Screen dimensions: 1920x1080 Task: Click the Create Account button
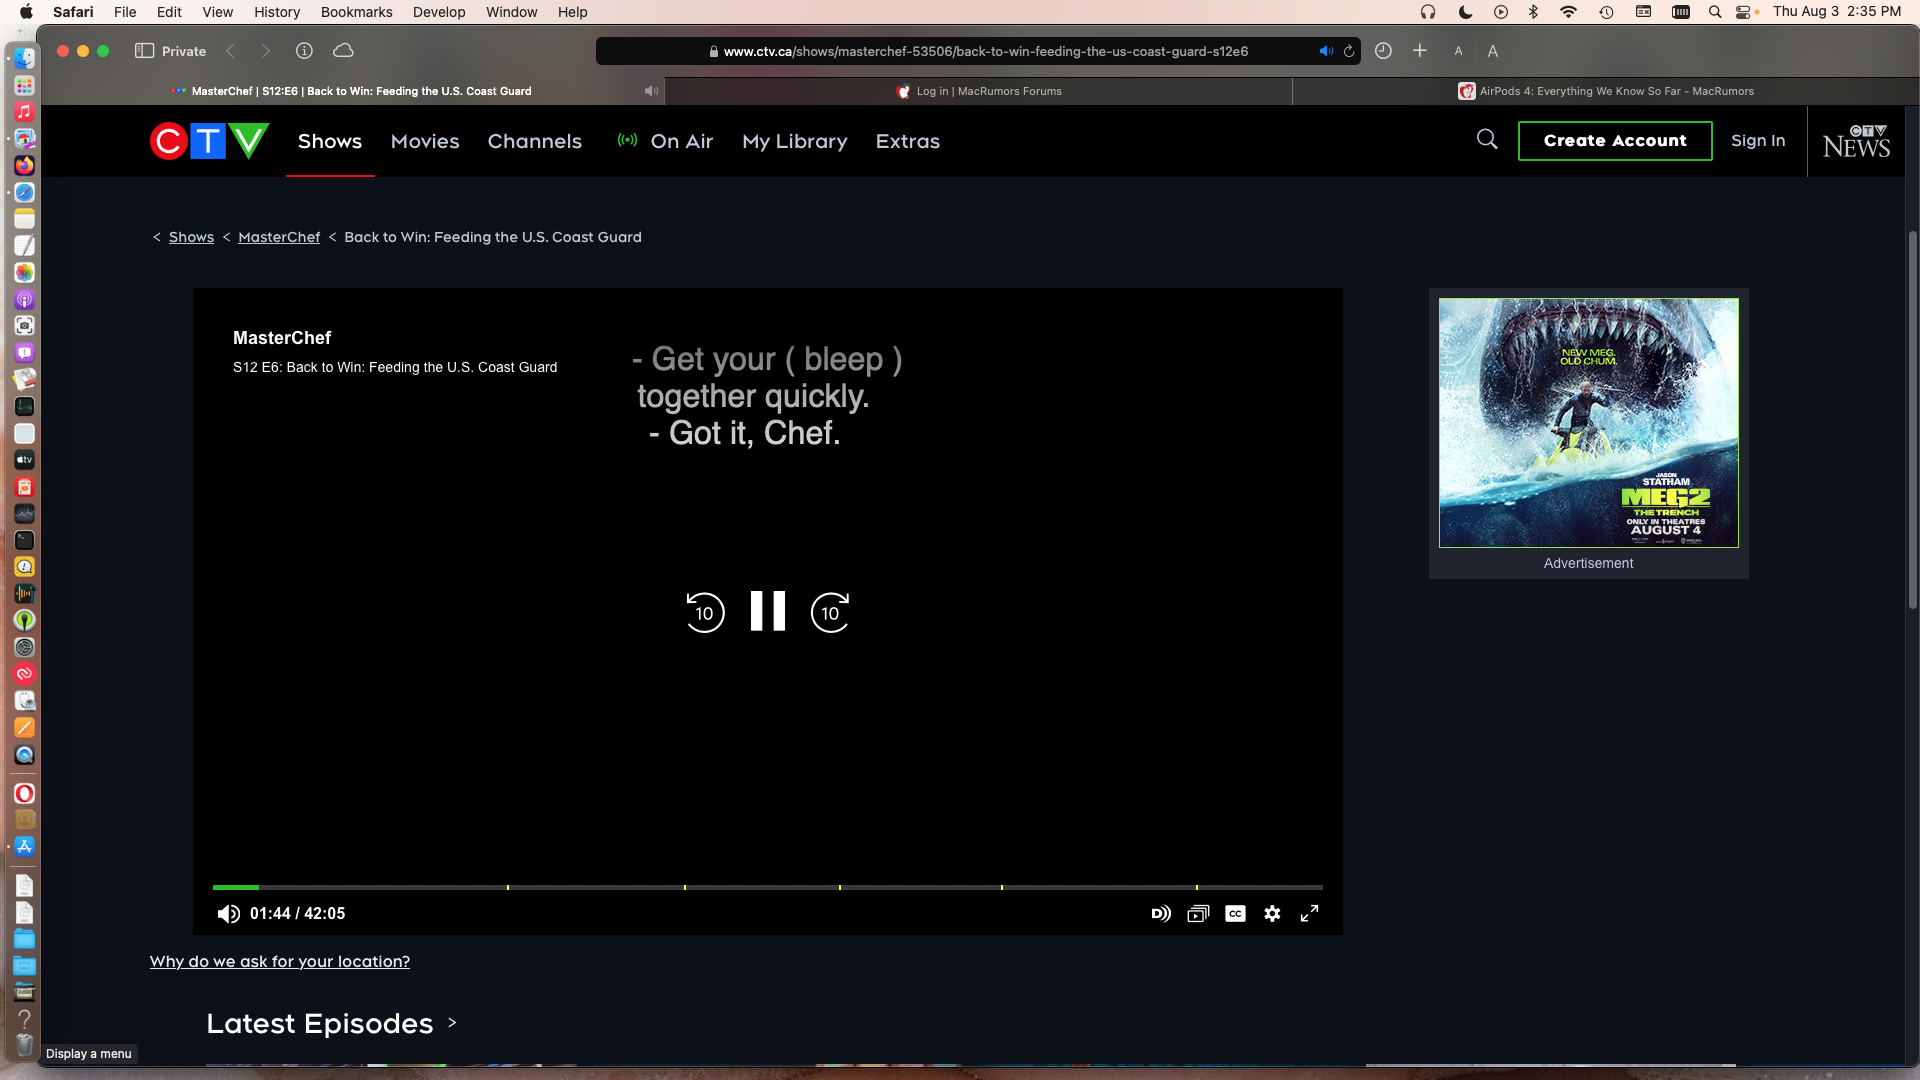coord(1615,141)
